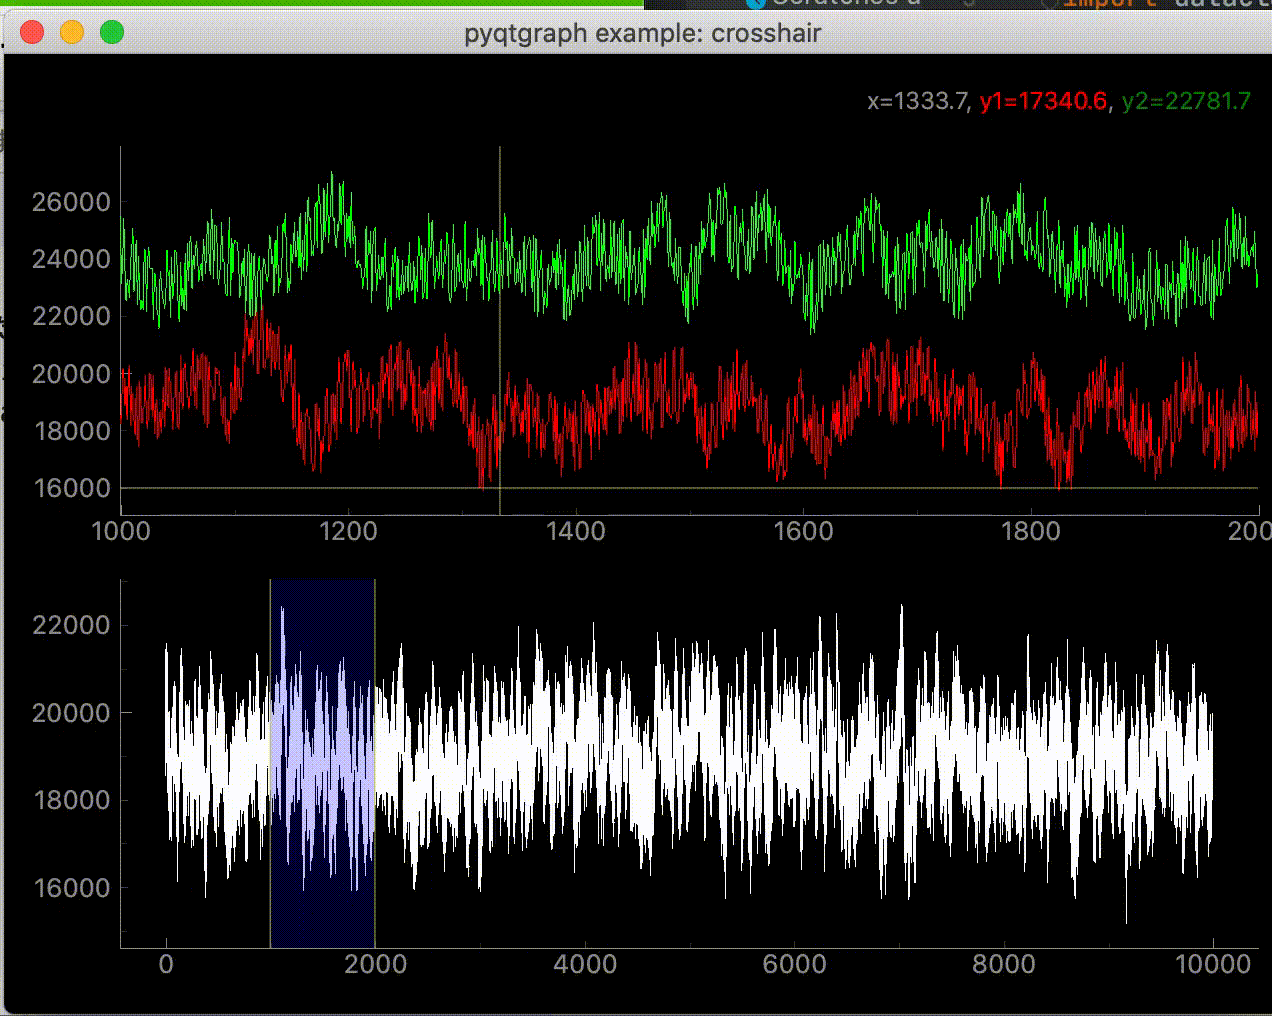Maximize window with the green button
The image size is (1272, 1016).
[112, 33]
